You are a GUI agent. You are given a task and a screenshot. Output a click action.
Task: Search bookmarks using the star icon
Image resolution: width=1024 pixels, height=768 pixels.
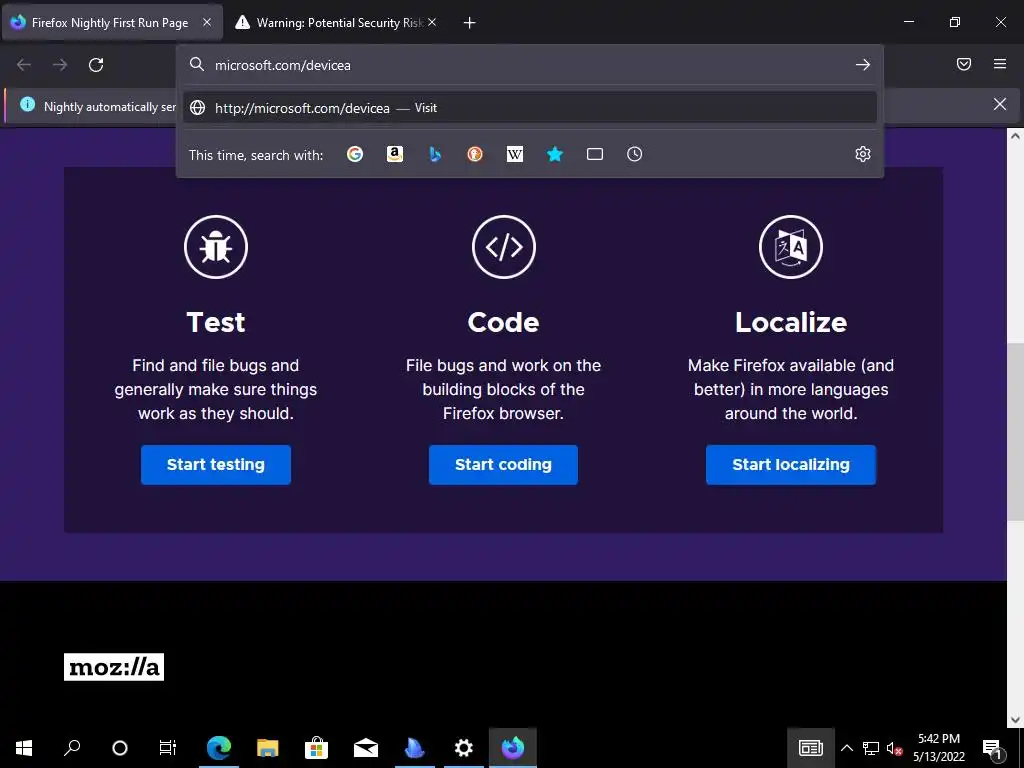coord(554,154)
